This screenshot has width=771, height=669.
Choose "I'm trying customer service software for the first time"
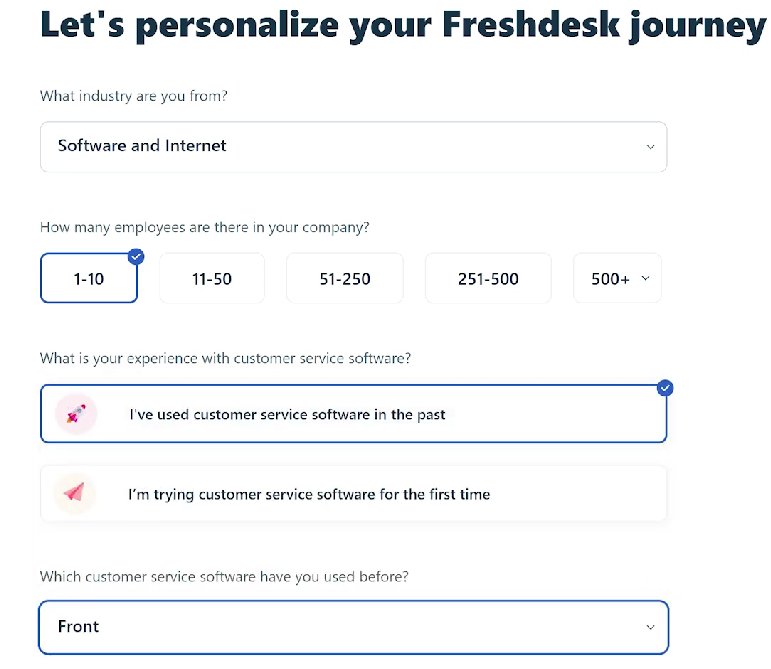click(x=309, y=494)
